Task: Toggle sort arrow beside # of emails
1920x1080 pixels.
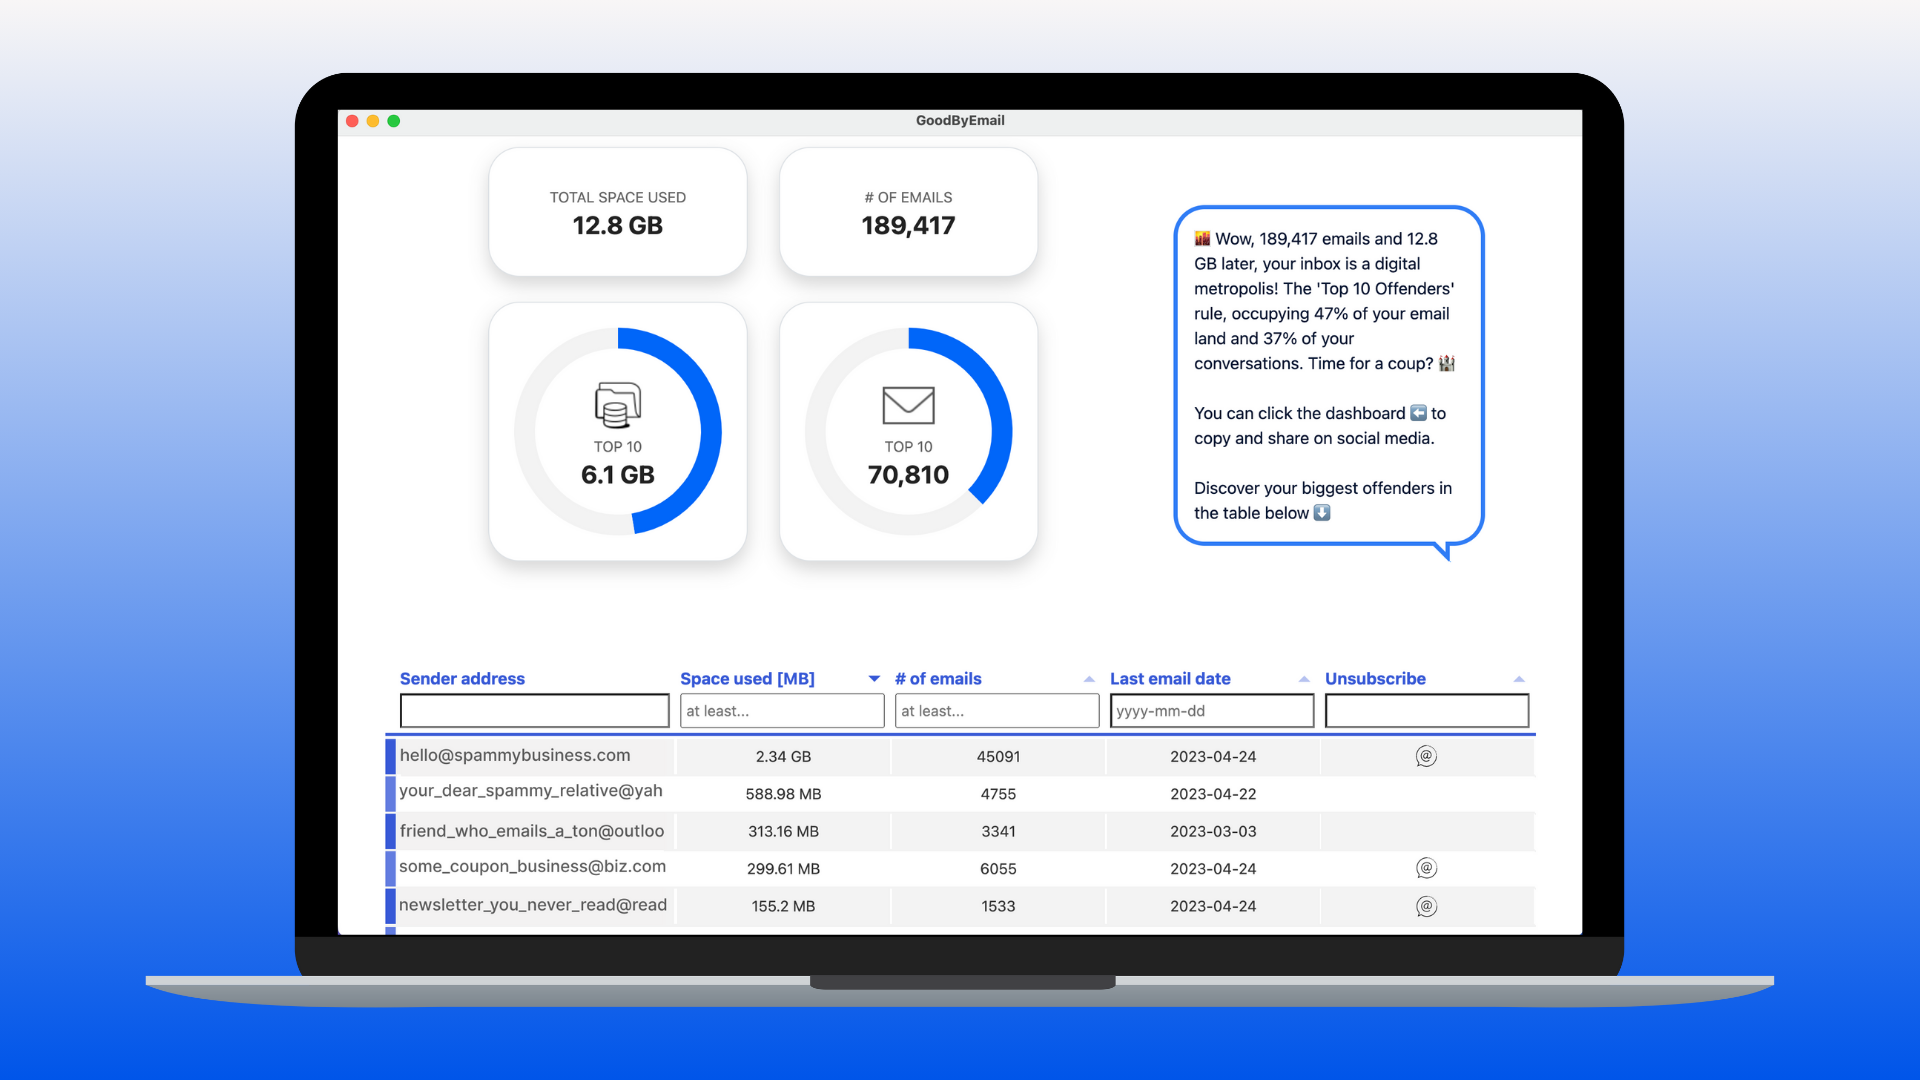Action: tap(1089, 679)
